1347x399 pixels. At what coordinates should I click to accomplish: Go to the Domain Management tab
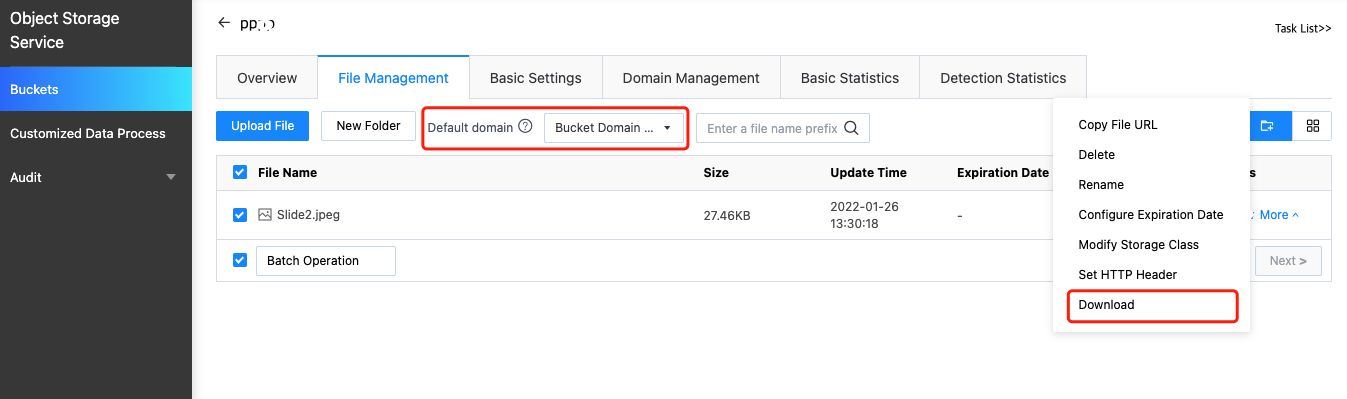pyautogui.click(x=691, y=78)
